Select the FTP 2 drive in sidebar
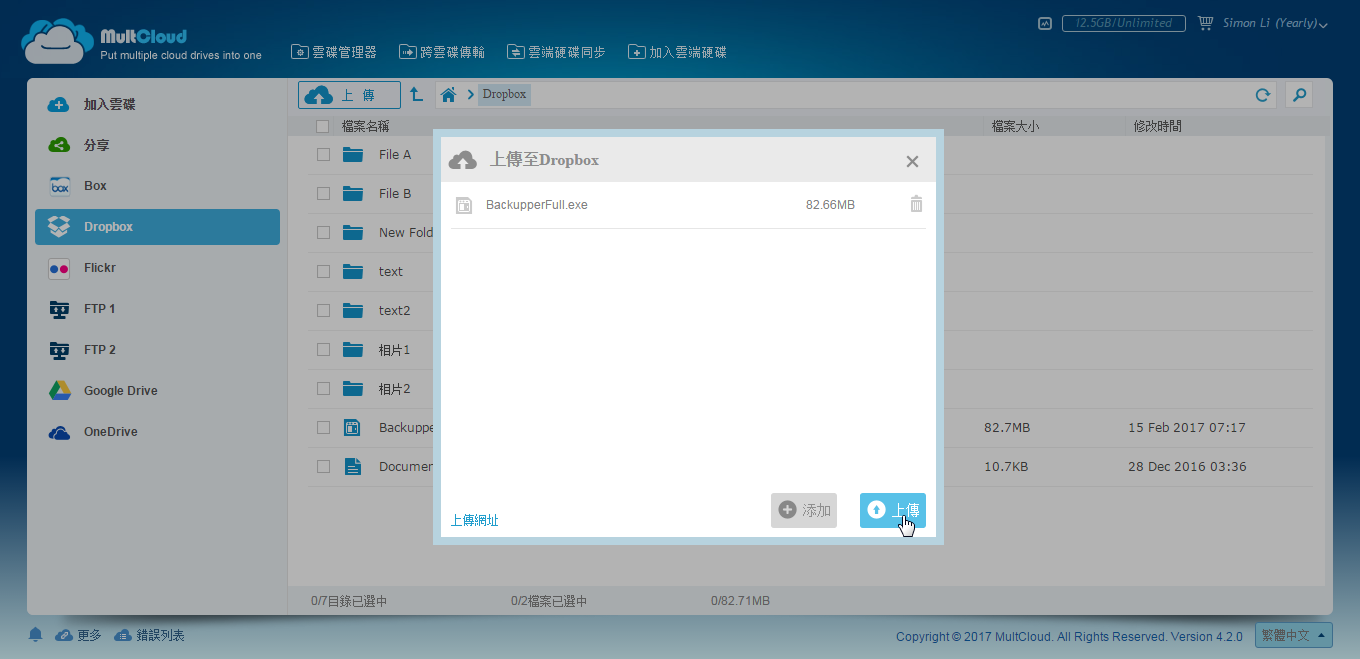Viewport: 1360px width, 659px height. point(157,350)
